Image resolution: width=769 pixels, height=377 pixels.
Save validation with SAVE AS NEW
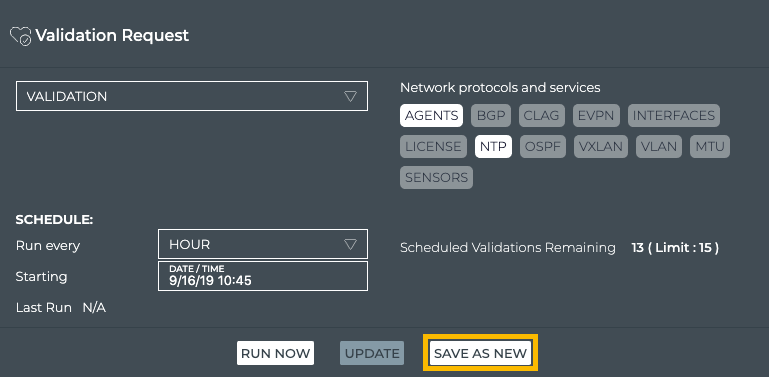[x=481, y=353]
